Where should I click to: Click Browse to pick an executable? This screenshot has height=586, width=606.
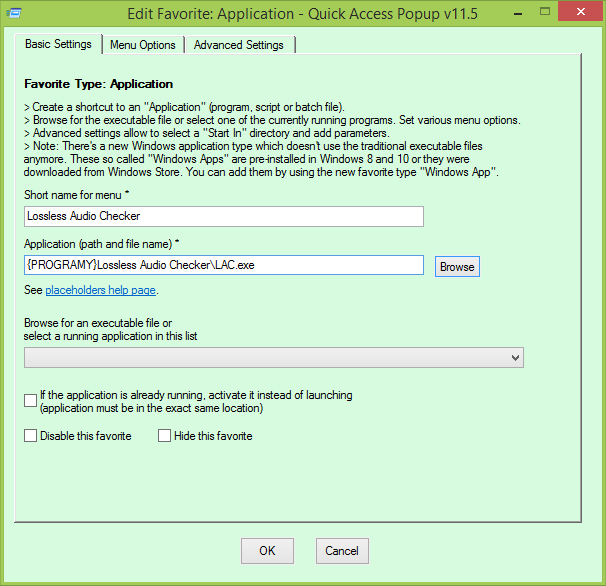coord(457,267)
